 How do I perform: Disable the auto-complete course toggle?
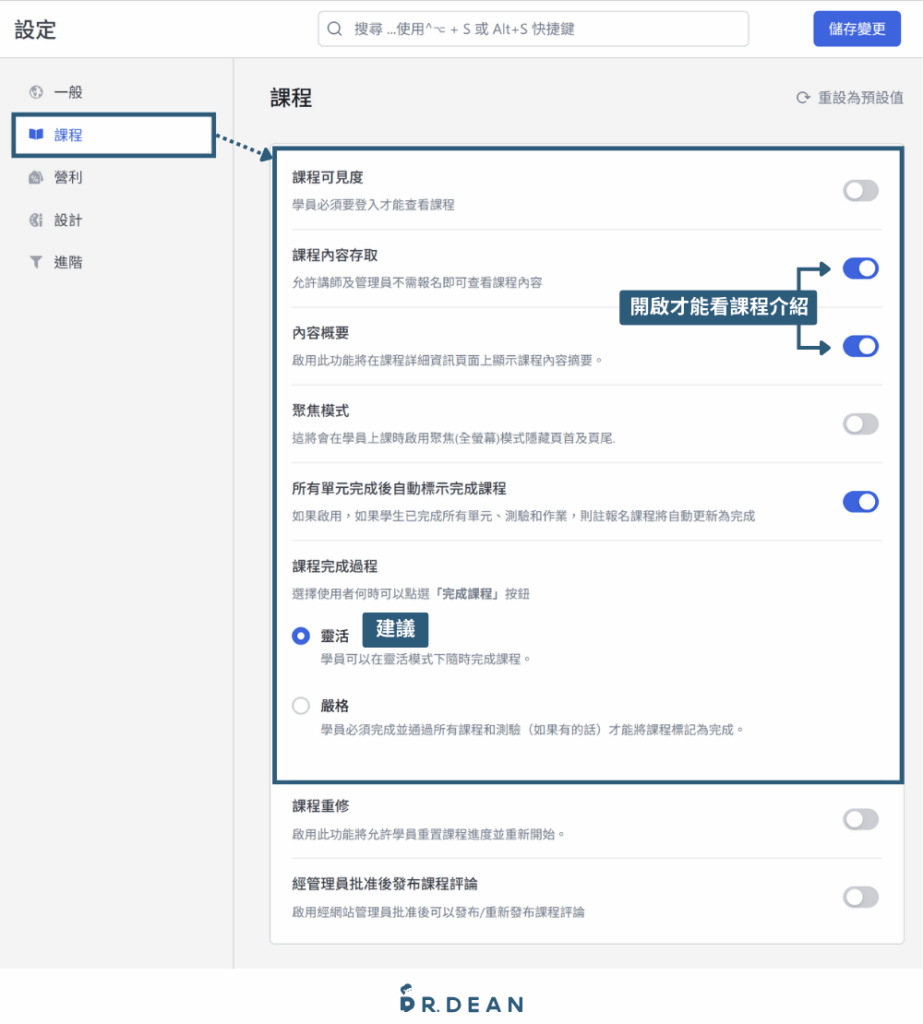click(x=859, y=501)
